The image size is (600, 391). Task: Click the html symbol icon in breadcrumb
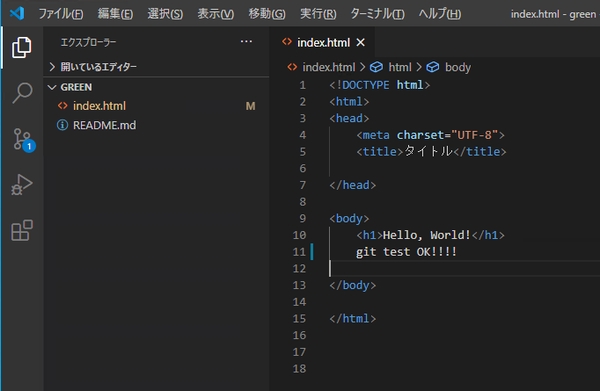(376, 67)
